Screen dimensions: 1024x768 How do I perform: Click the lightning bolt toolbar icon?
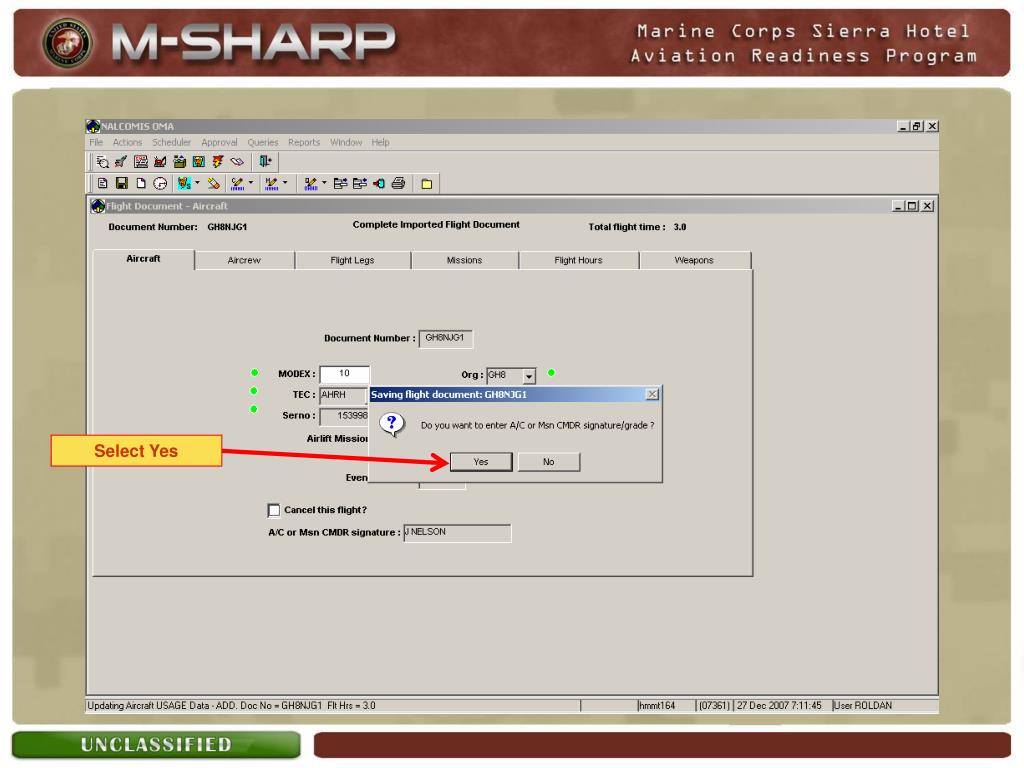click(x=217, y=161)
